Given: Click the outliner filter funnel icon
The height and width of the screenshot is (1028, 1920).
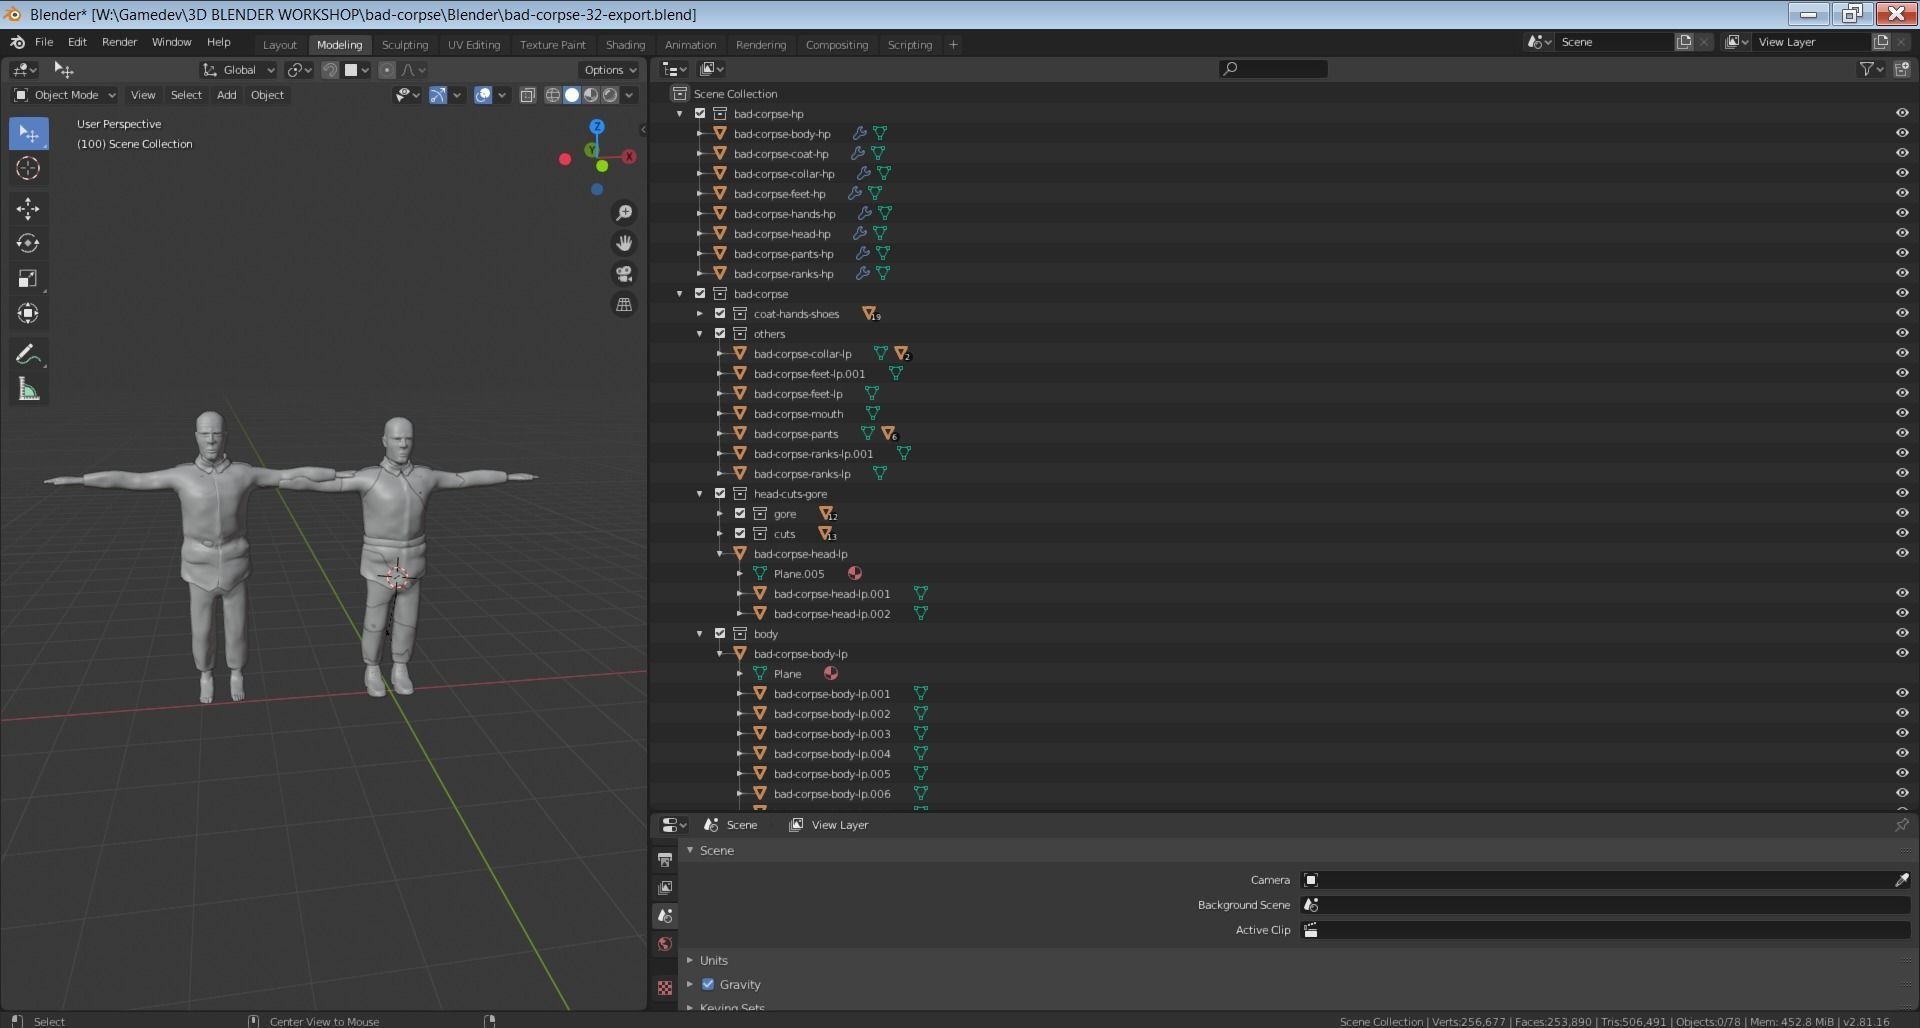Looking at the screenshot, I should tap(1866, 69).
